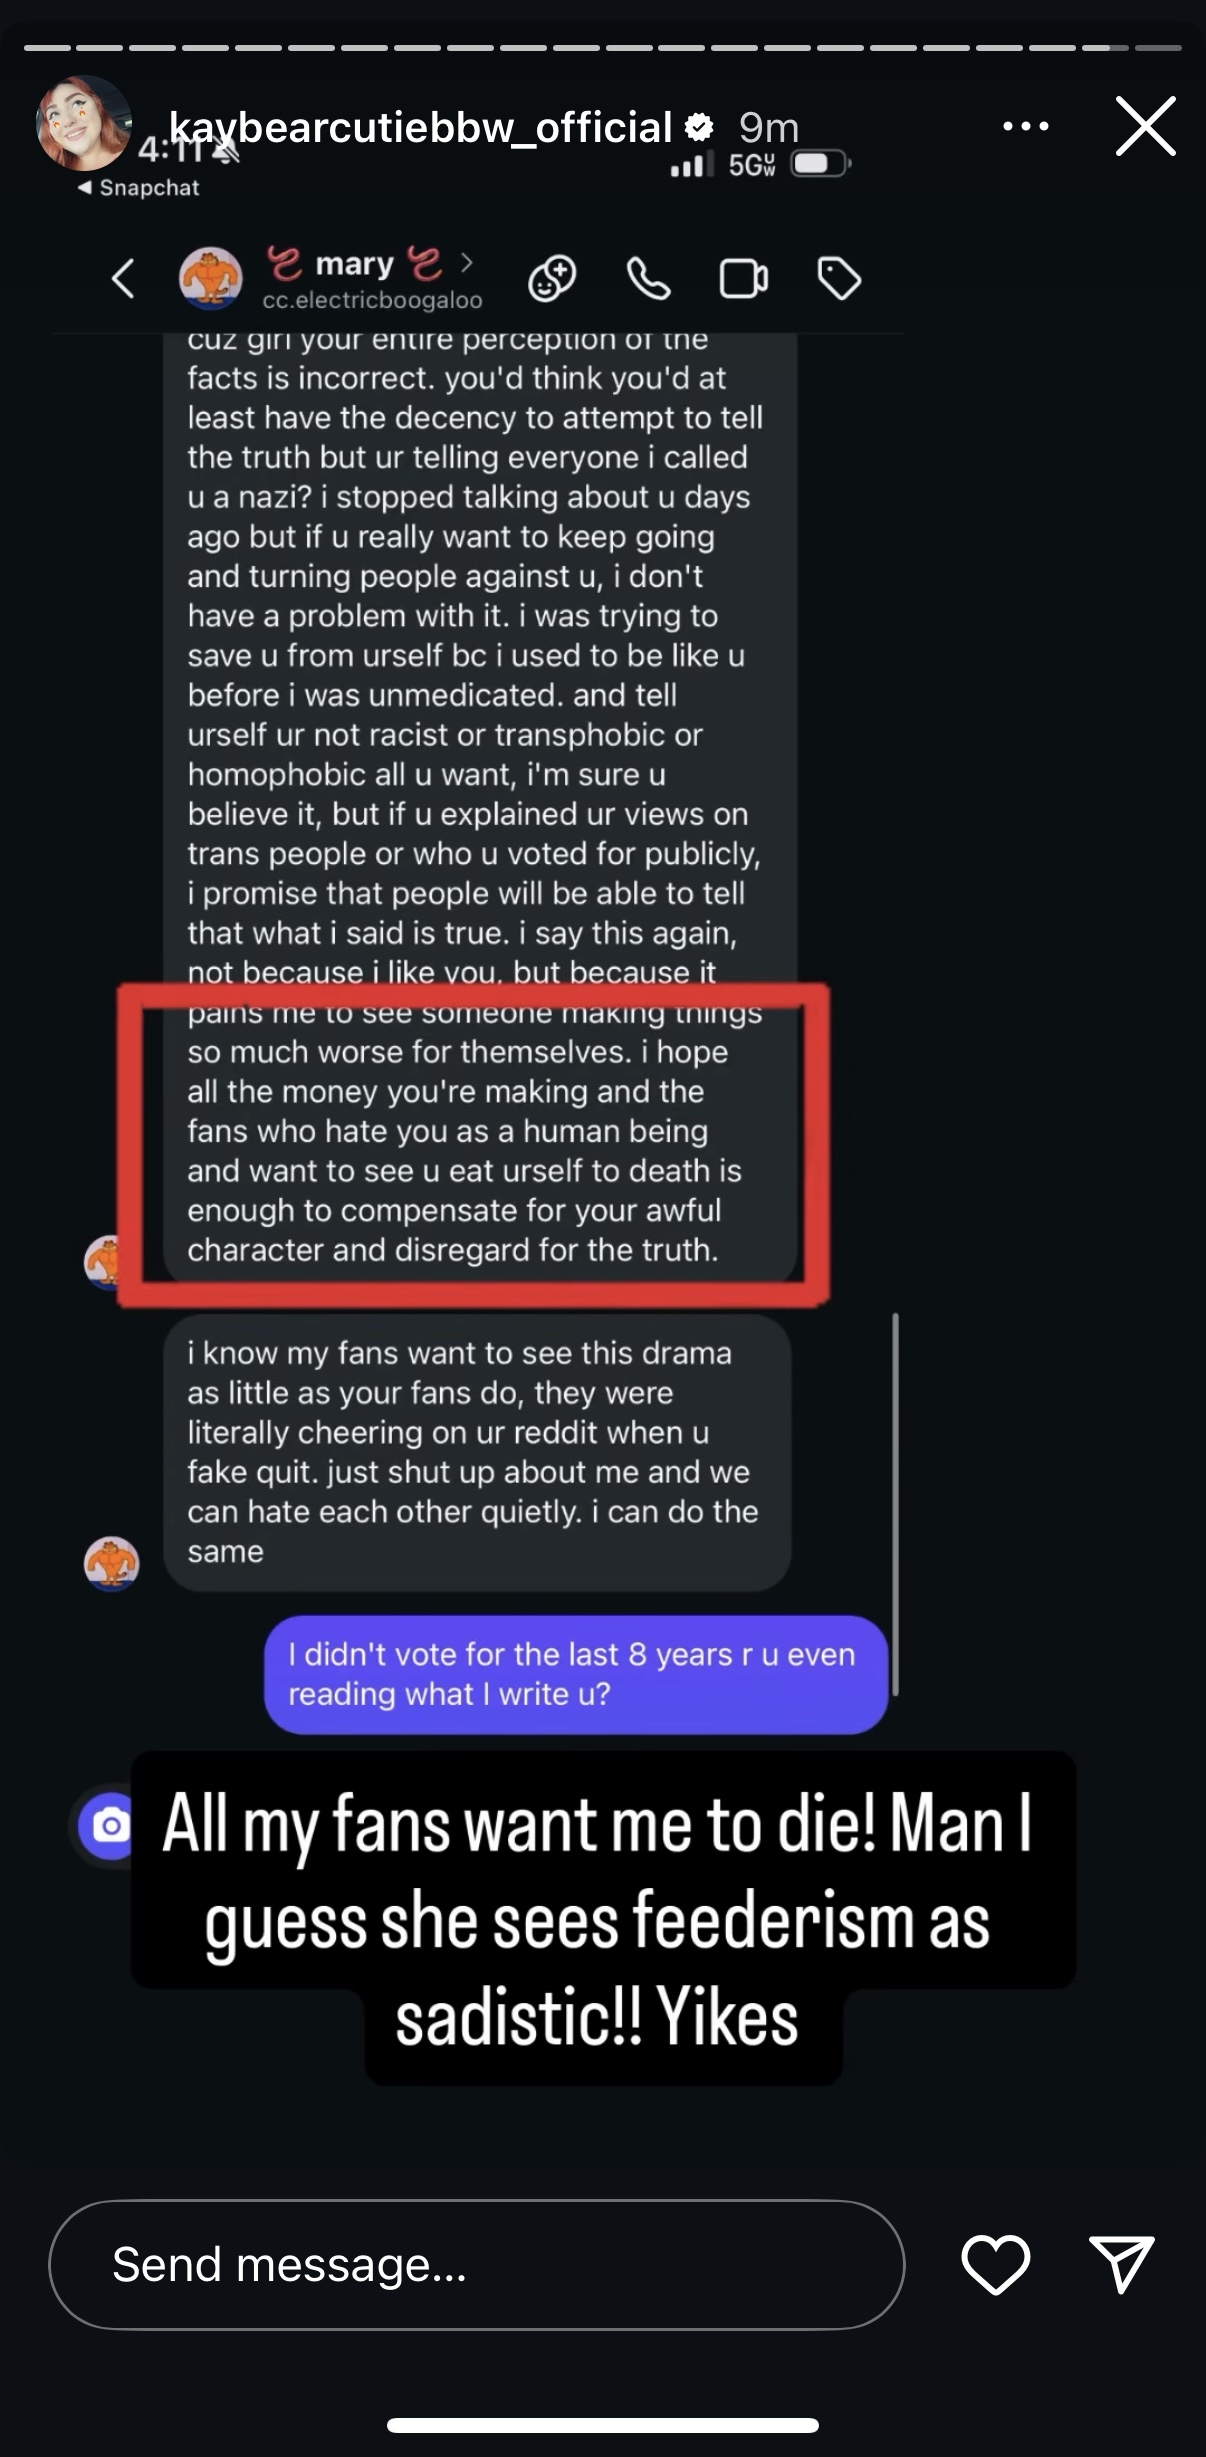
Task: Start video call with camera icon
Action: [x=743, y=278]
